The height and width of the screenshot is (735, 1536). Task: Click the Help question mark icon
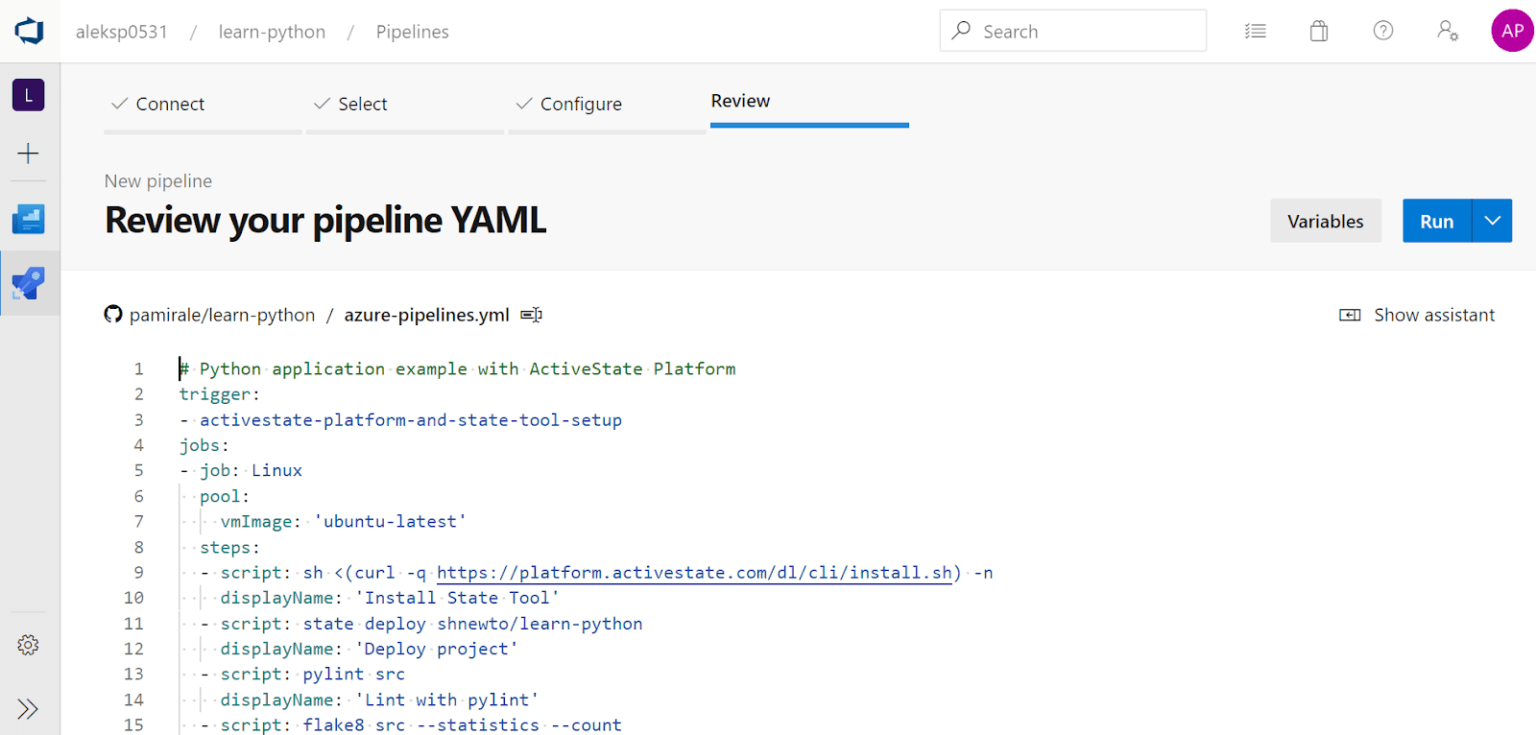click(x=1383, y=31)
